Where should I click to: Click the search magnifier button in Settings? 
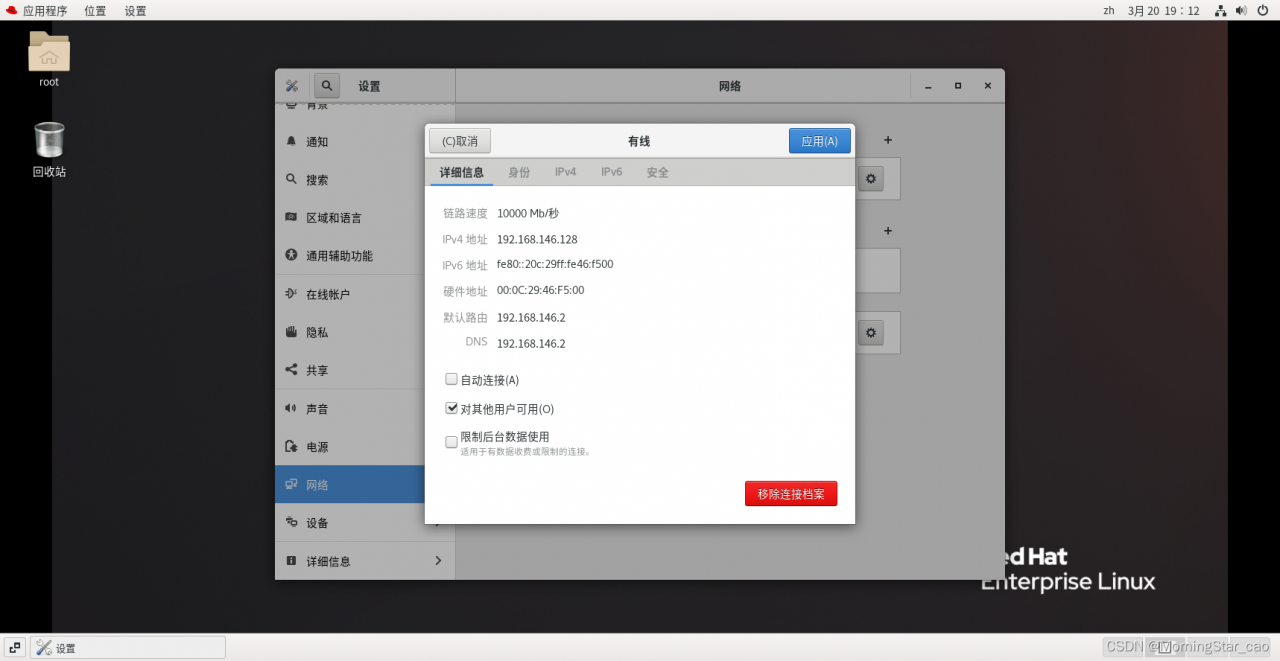pos(327,86)
